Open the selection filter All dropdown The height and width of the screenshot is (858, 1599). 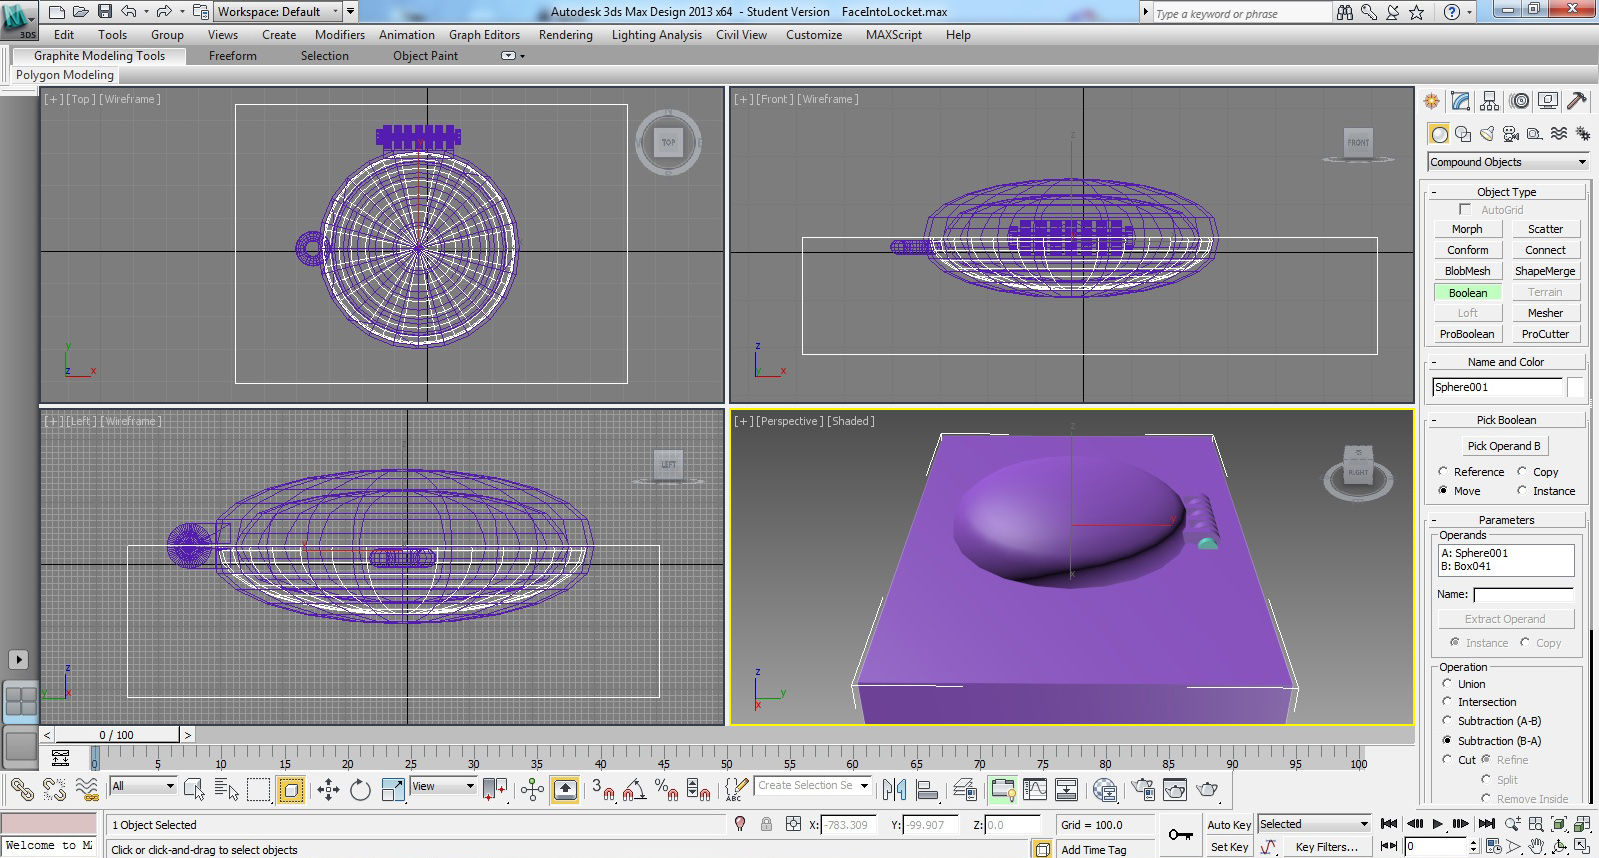(x=143, y=786)
